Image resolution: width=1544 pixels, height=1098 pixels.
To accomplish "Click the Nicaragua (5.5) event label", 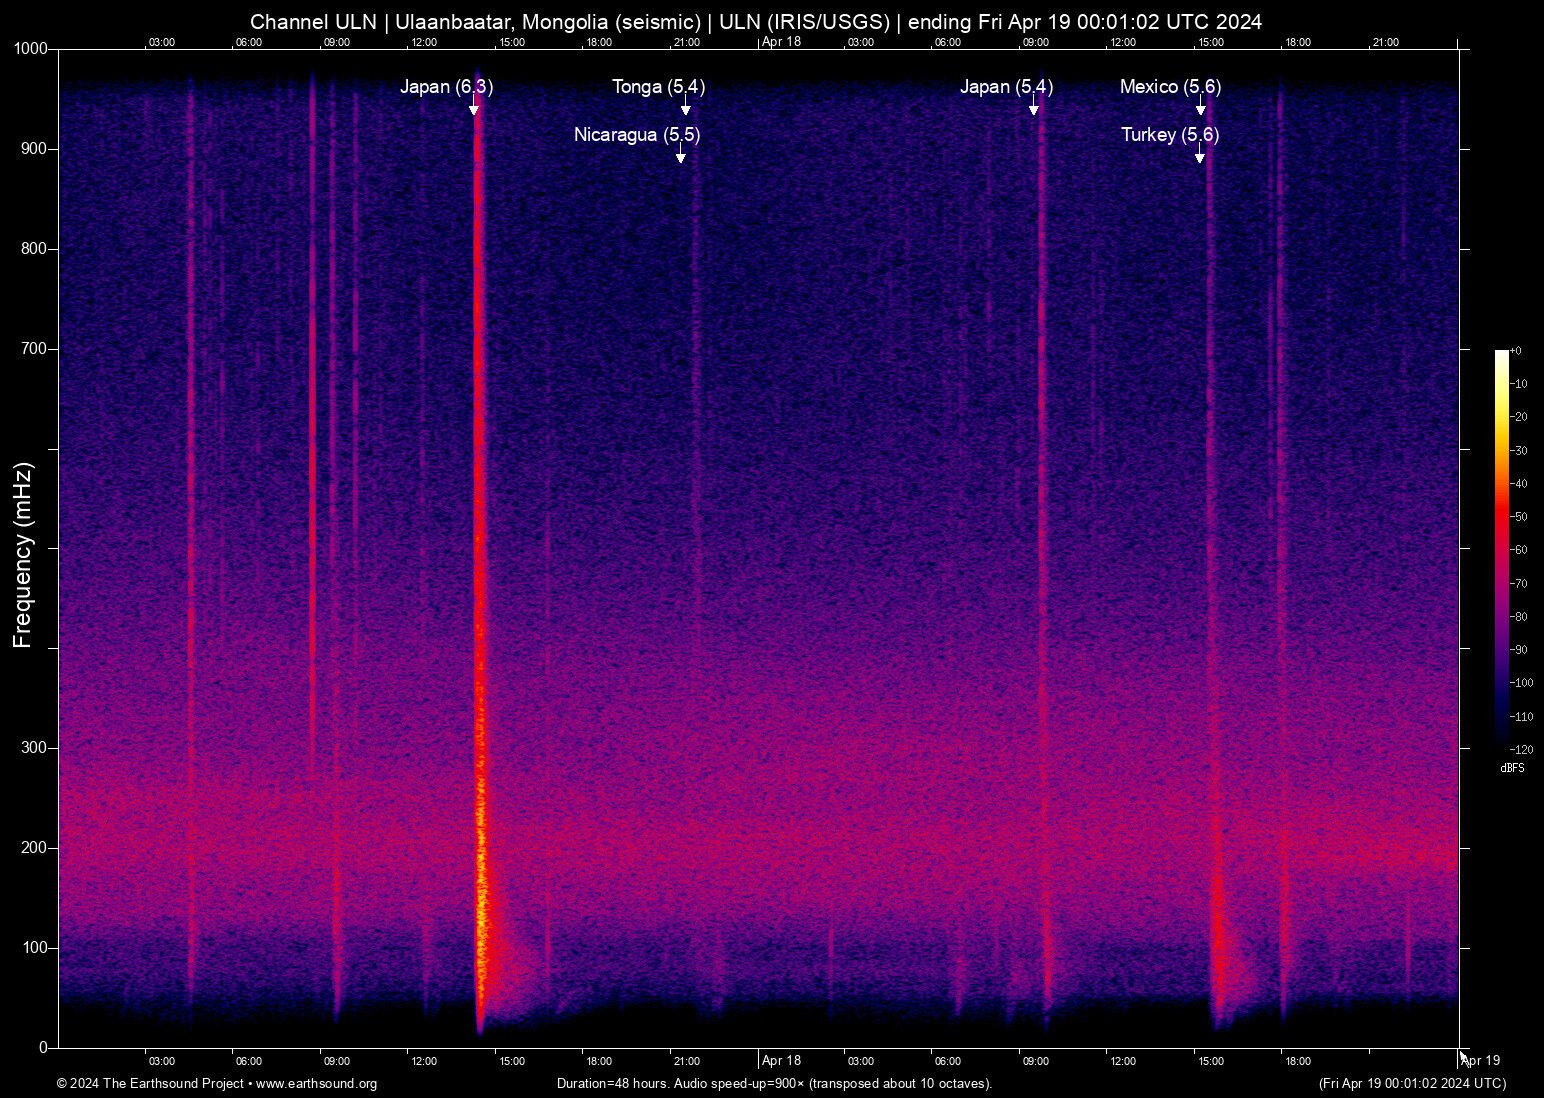I will [636, 135].
